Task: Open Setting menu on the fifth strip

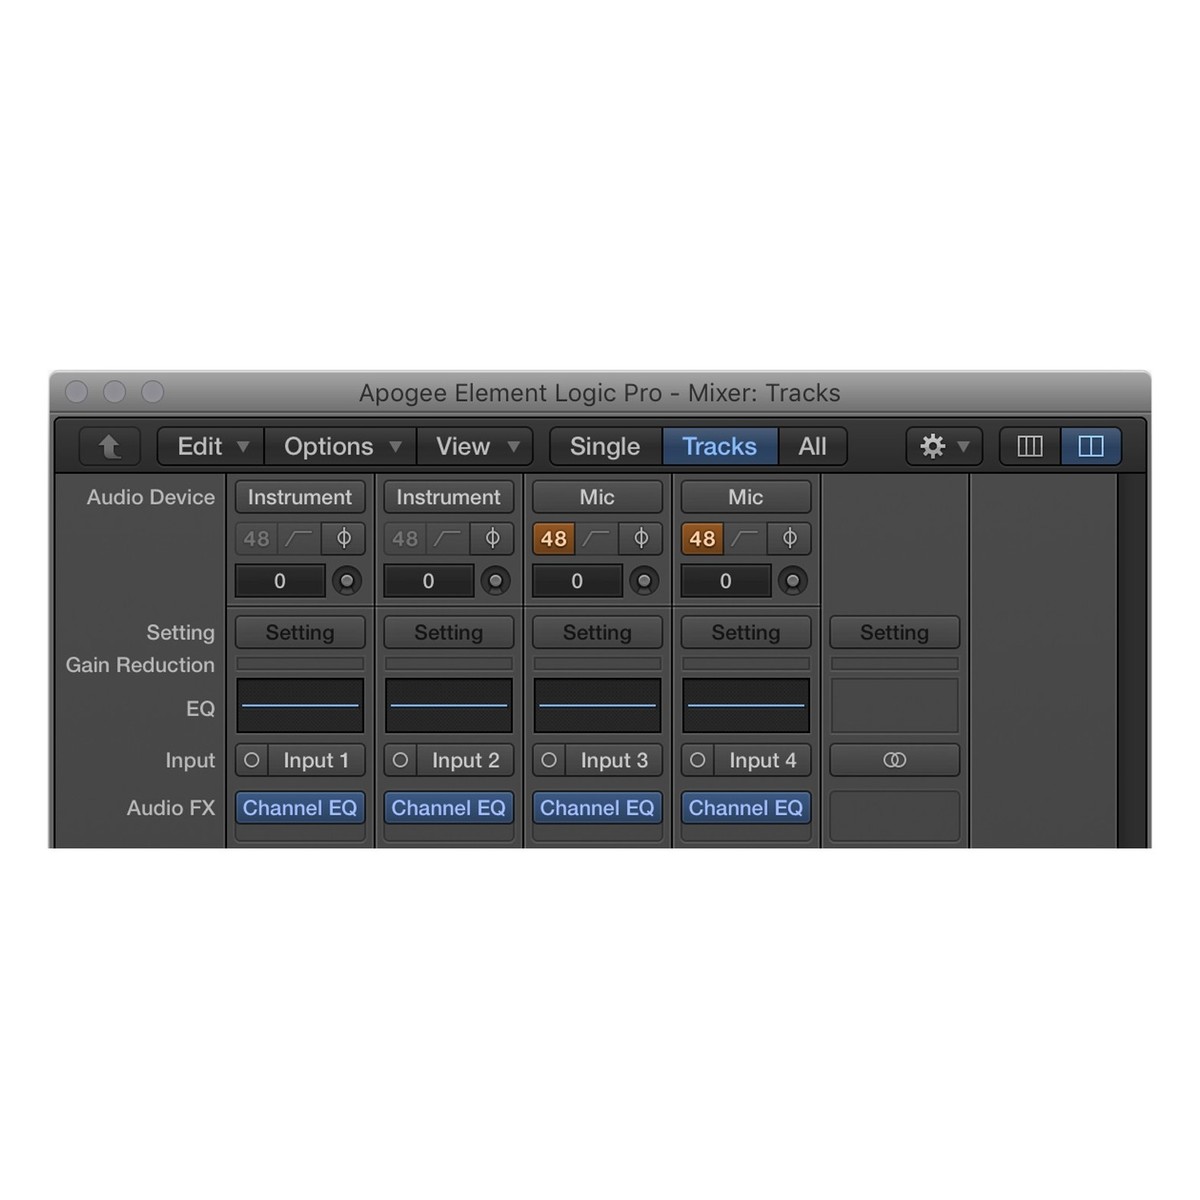Action: pos(895,632)
